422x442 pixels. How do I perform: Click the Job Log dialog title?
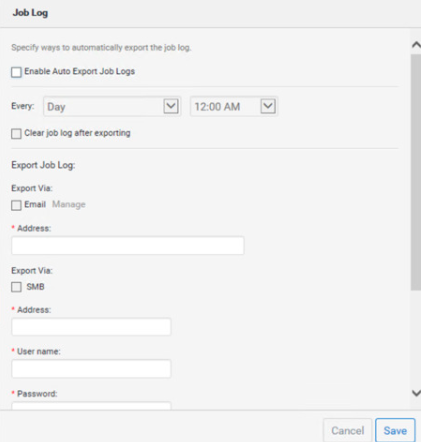pos(30,13)
